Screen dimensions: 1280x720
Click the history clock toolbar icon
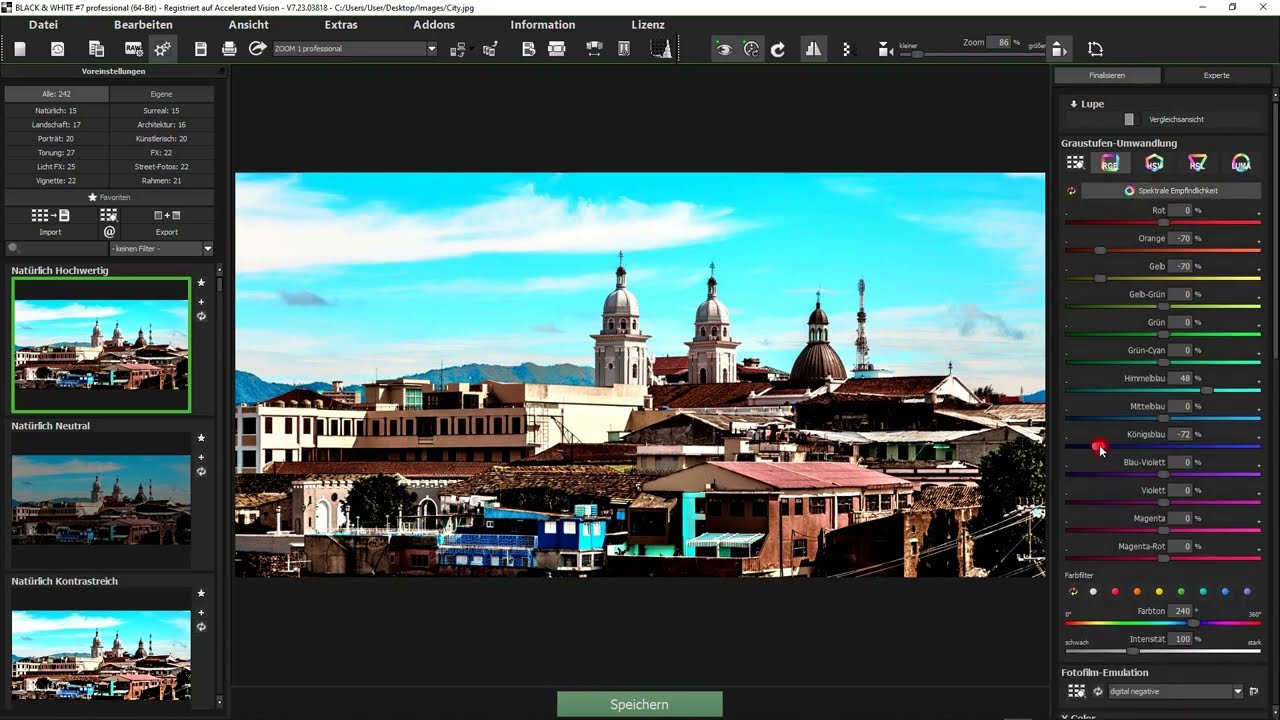pyautogui.click(x=58, y=49)
